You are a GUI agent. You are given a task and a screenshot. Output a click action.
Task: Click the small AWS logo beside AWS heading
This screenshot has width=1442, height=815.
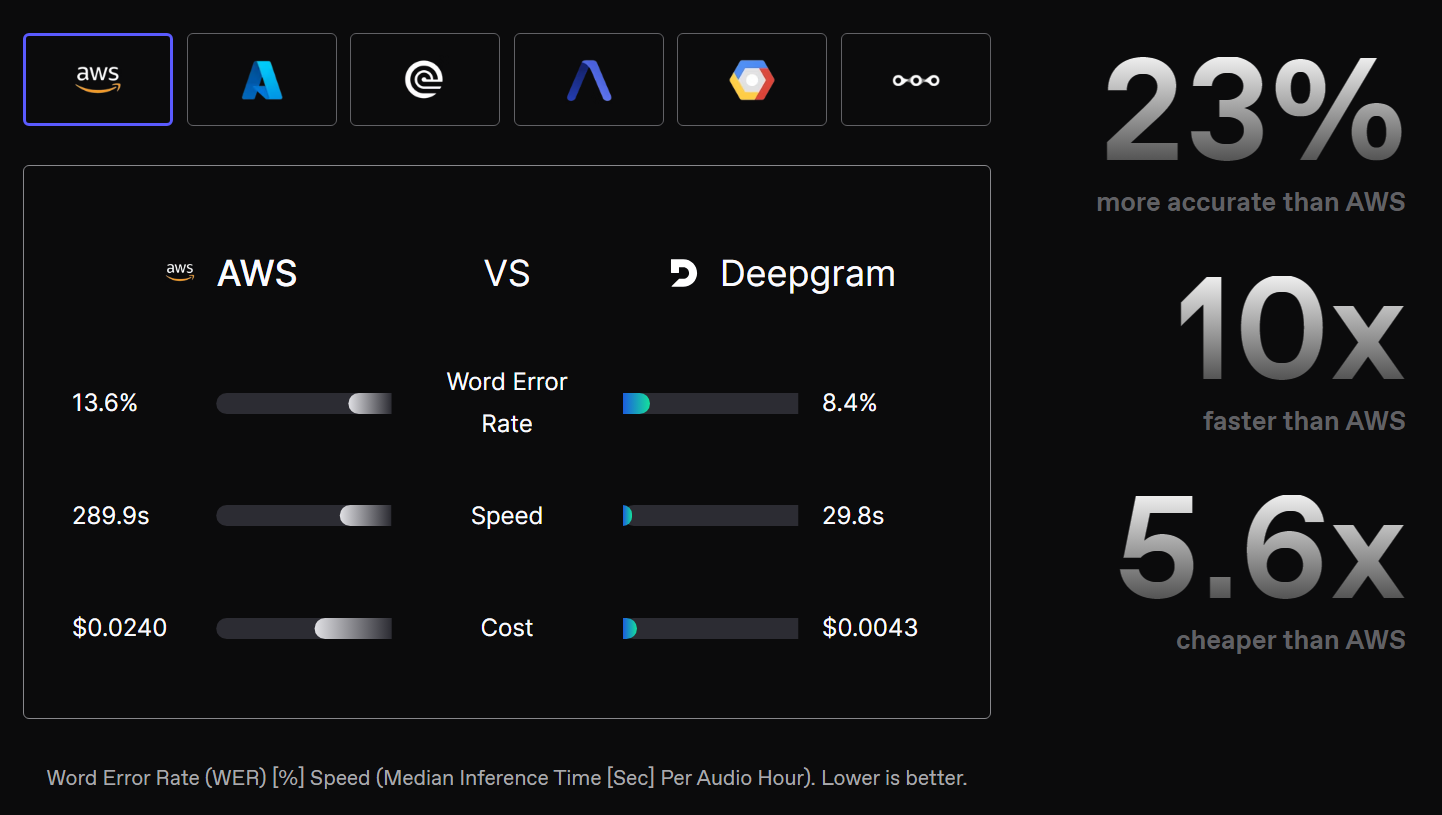180,272
